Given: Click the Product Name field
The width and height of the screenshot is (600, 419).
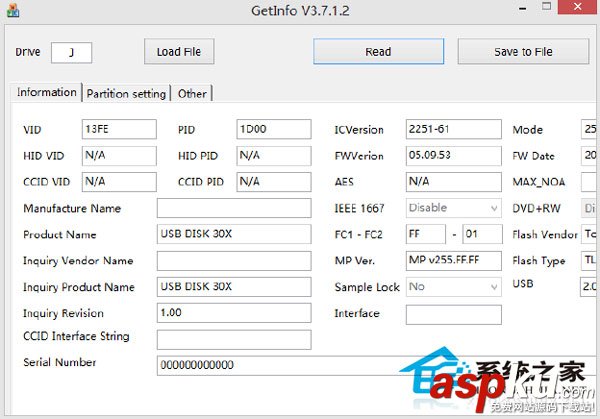Looking at the screenshot, I should point(234,234).
